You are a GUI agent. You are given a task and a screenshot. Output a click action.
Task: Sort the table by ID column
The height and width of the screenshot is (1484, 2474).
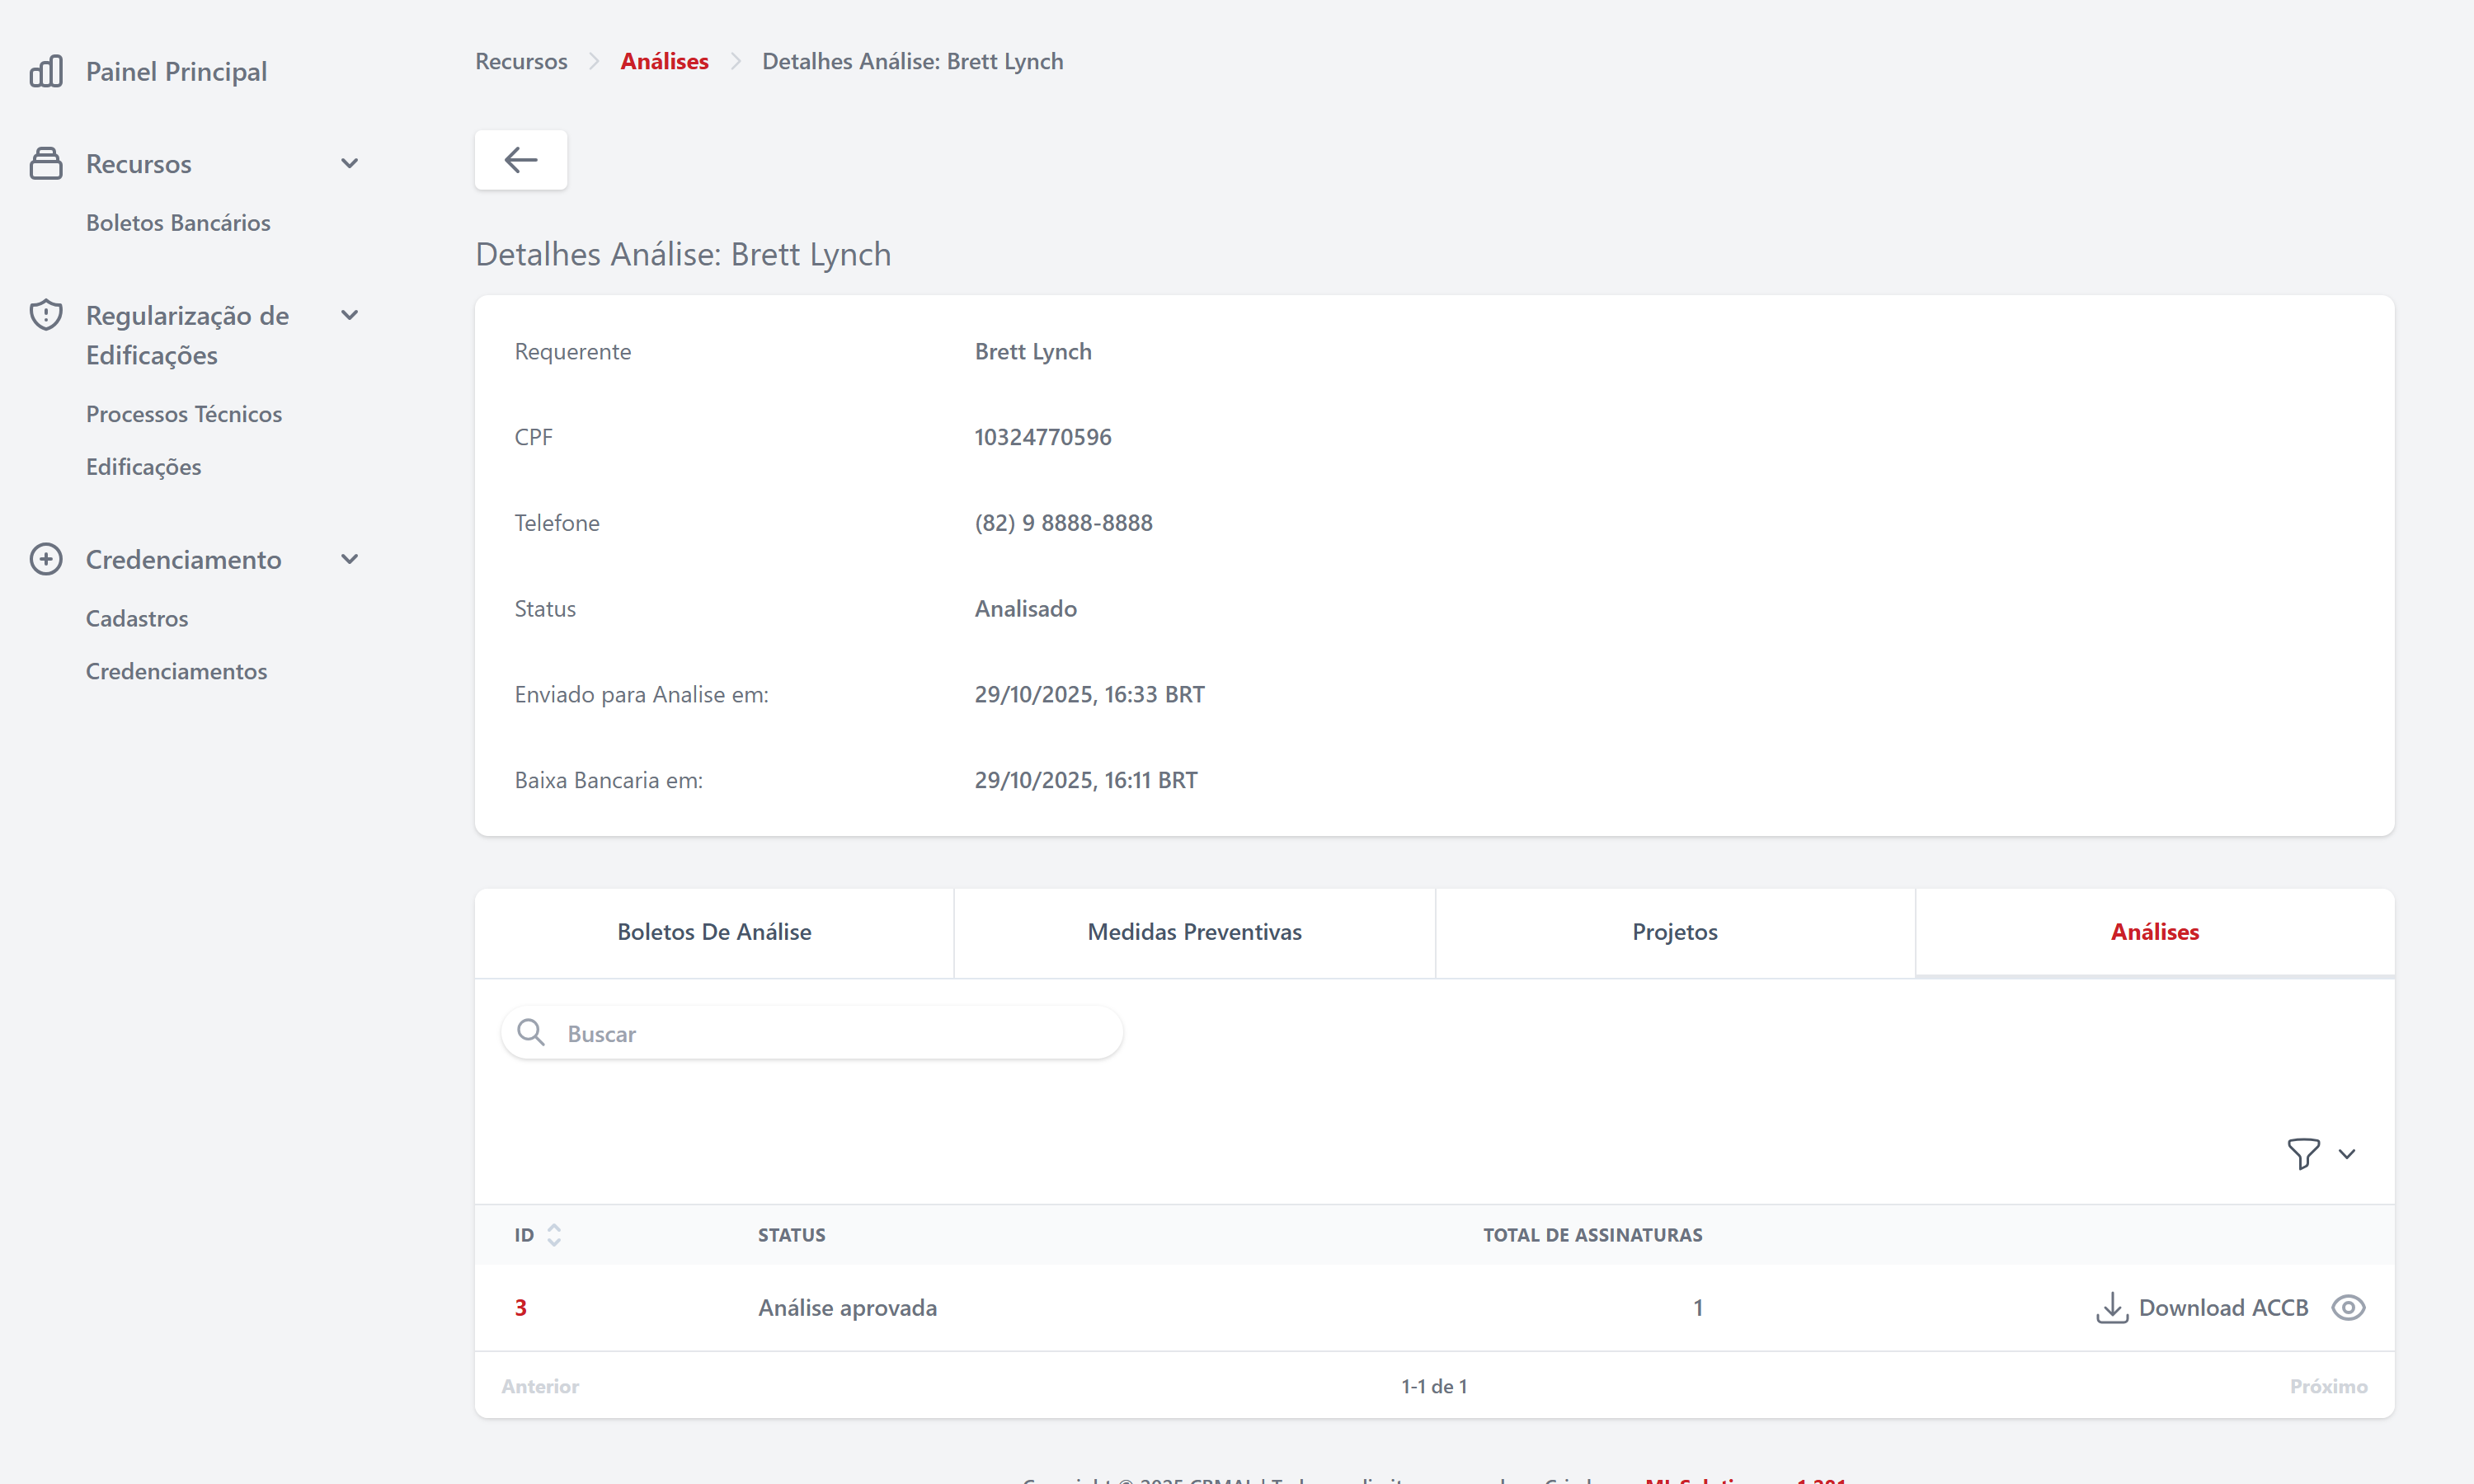(553, 1235)
